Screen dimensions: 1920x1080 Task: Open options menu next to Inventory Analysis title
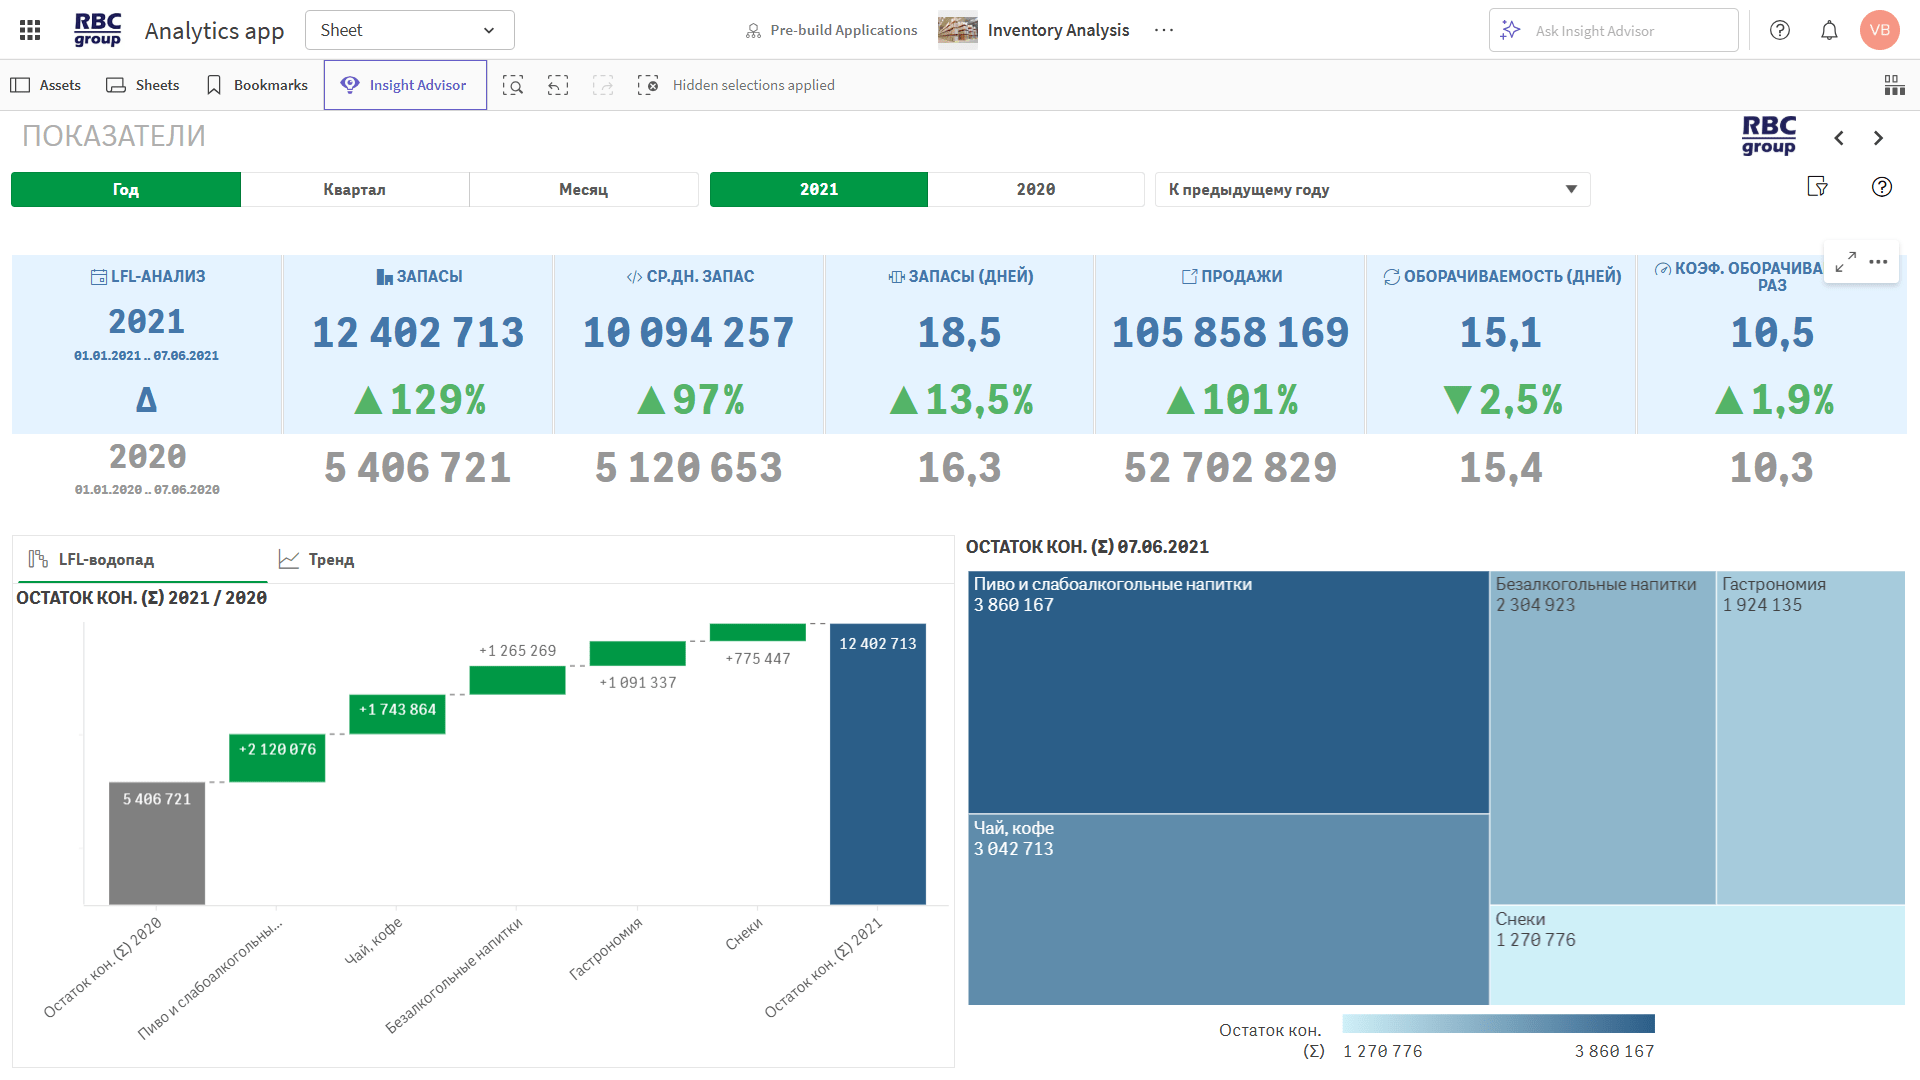[1163, 30]
